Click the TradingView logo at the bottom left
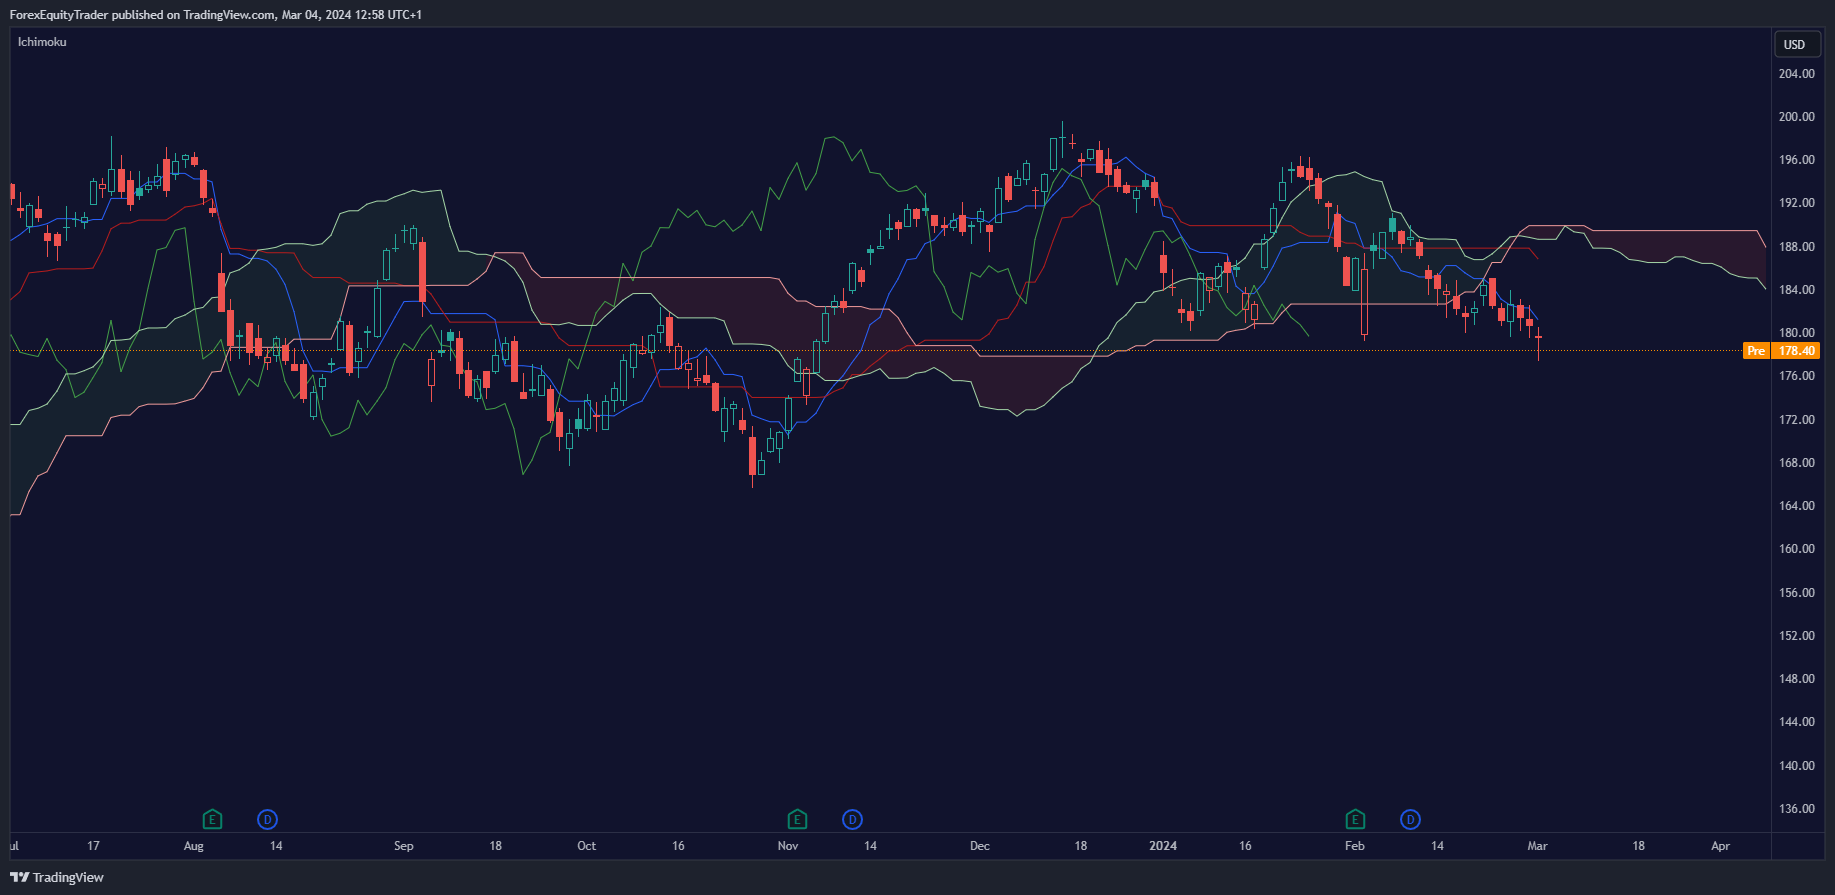The height and width of the screenshot is (895, 1835). (57, 877)
